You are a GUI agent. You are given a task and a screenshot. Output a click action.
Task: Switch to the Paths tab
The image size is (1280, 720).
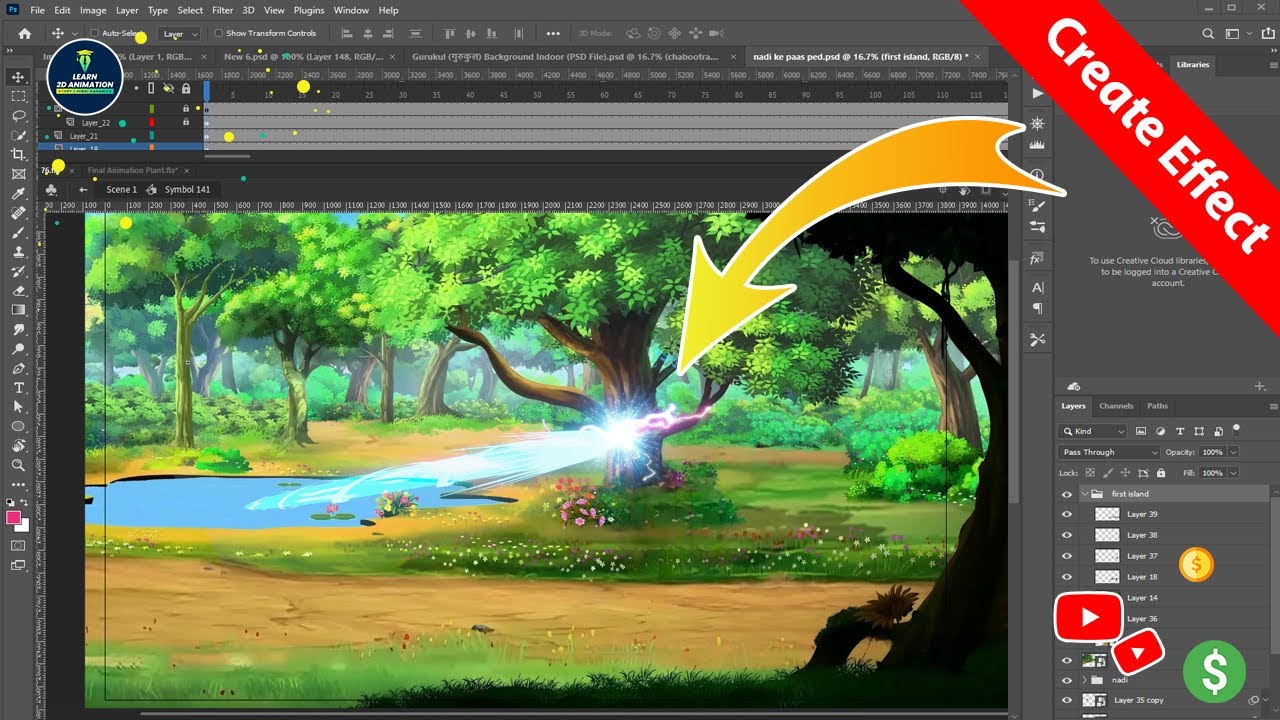pos(1157,406)
